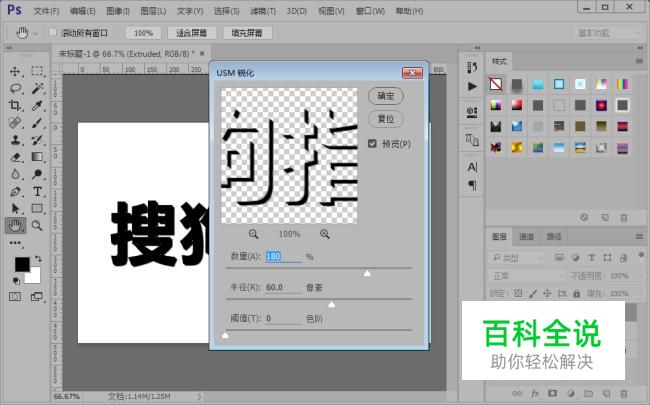The height and width of the screenshot is (405, 650).
Task: Select the Eyedropper tool
Action: coord(37,105)
